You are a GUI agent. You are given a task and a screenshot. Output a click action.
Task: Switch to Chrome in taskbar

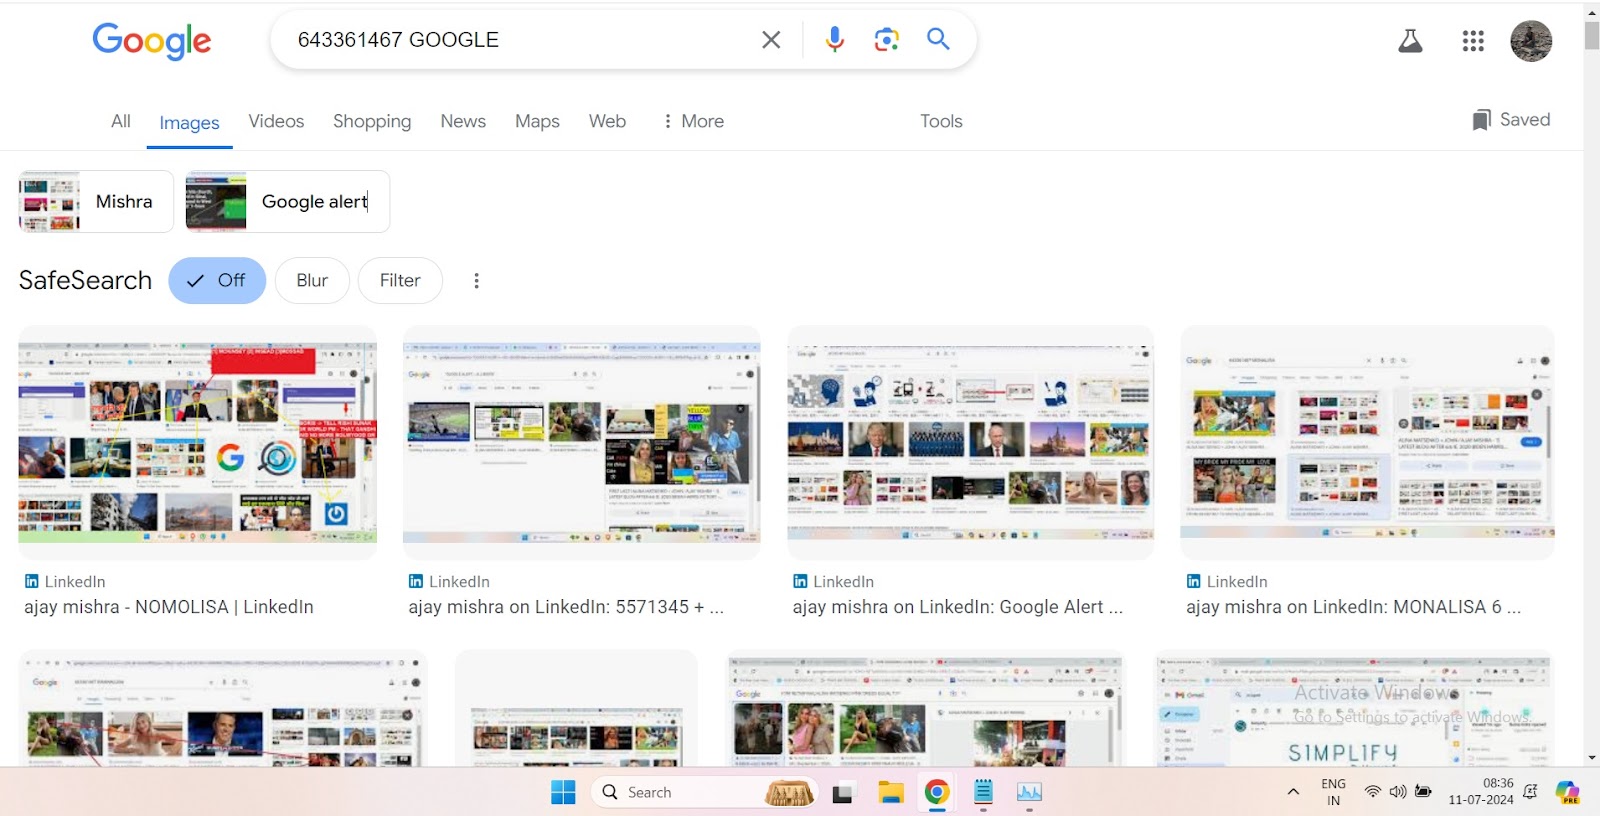pos(937,793)
